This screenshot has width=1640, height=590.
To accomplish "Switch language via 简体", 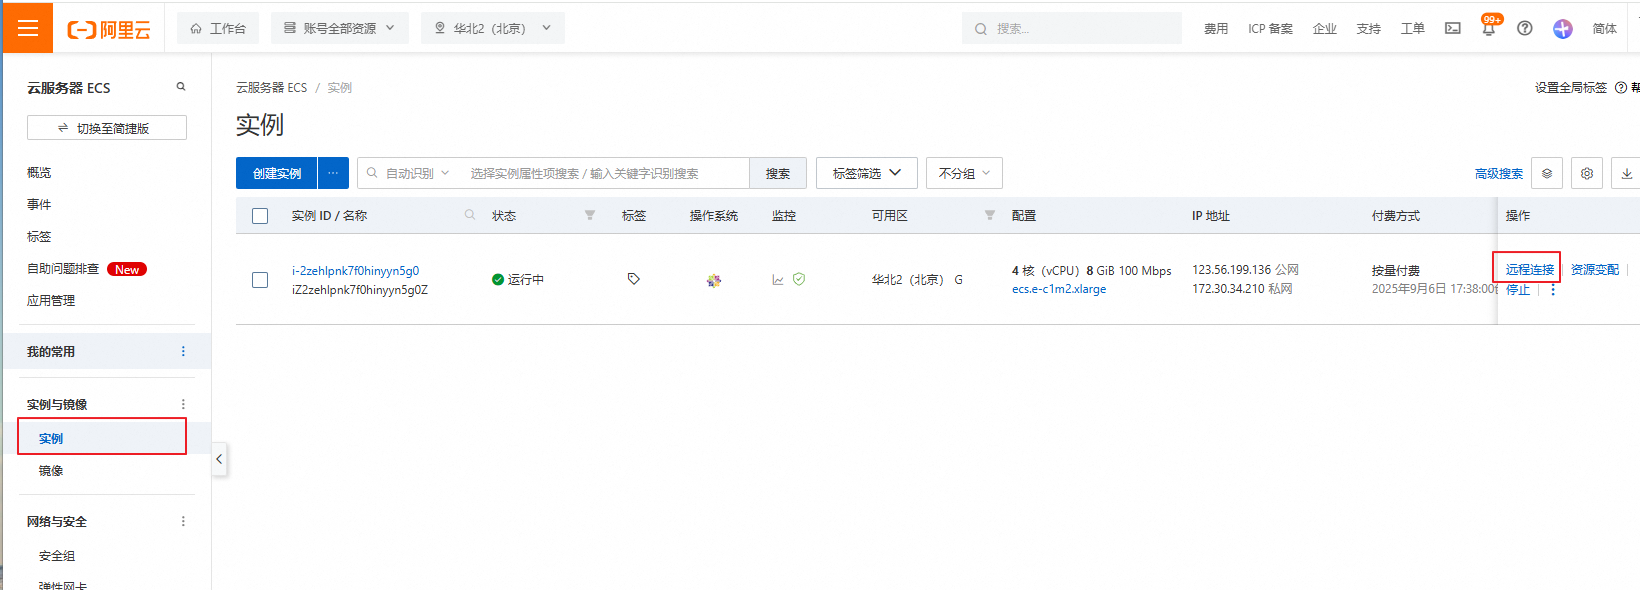I will (x=1605, y=29).
